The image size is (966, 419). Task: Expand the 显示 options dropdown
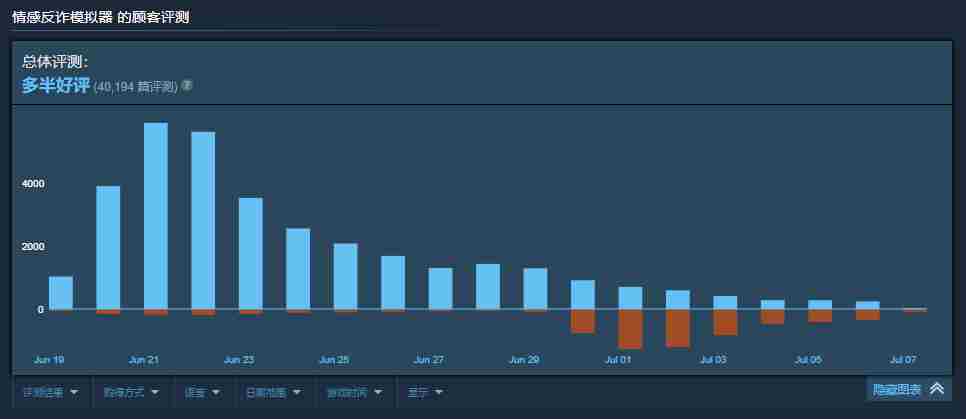click(x=425, y=393)
